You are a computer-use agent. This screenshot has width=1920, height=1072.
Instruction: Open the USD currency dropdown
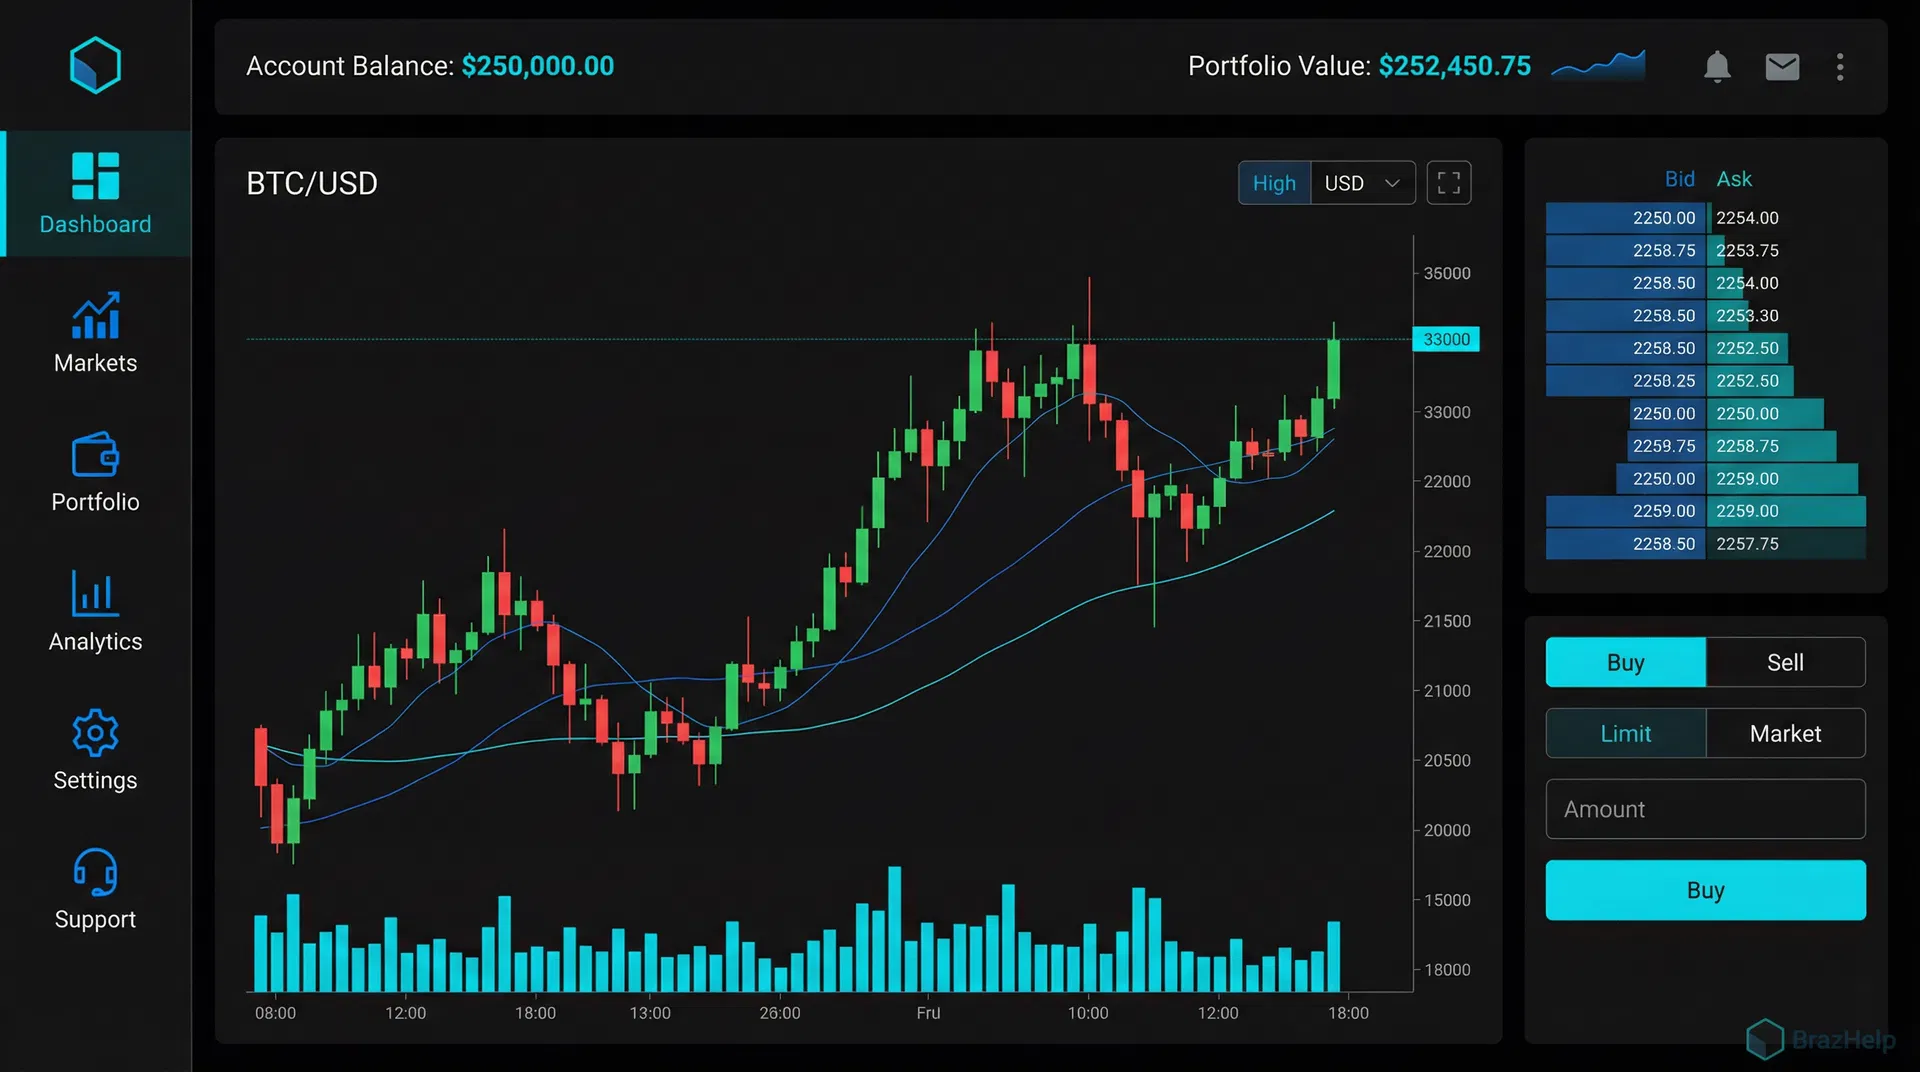[x=1363, y=182]
